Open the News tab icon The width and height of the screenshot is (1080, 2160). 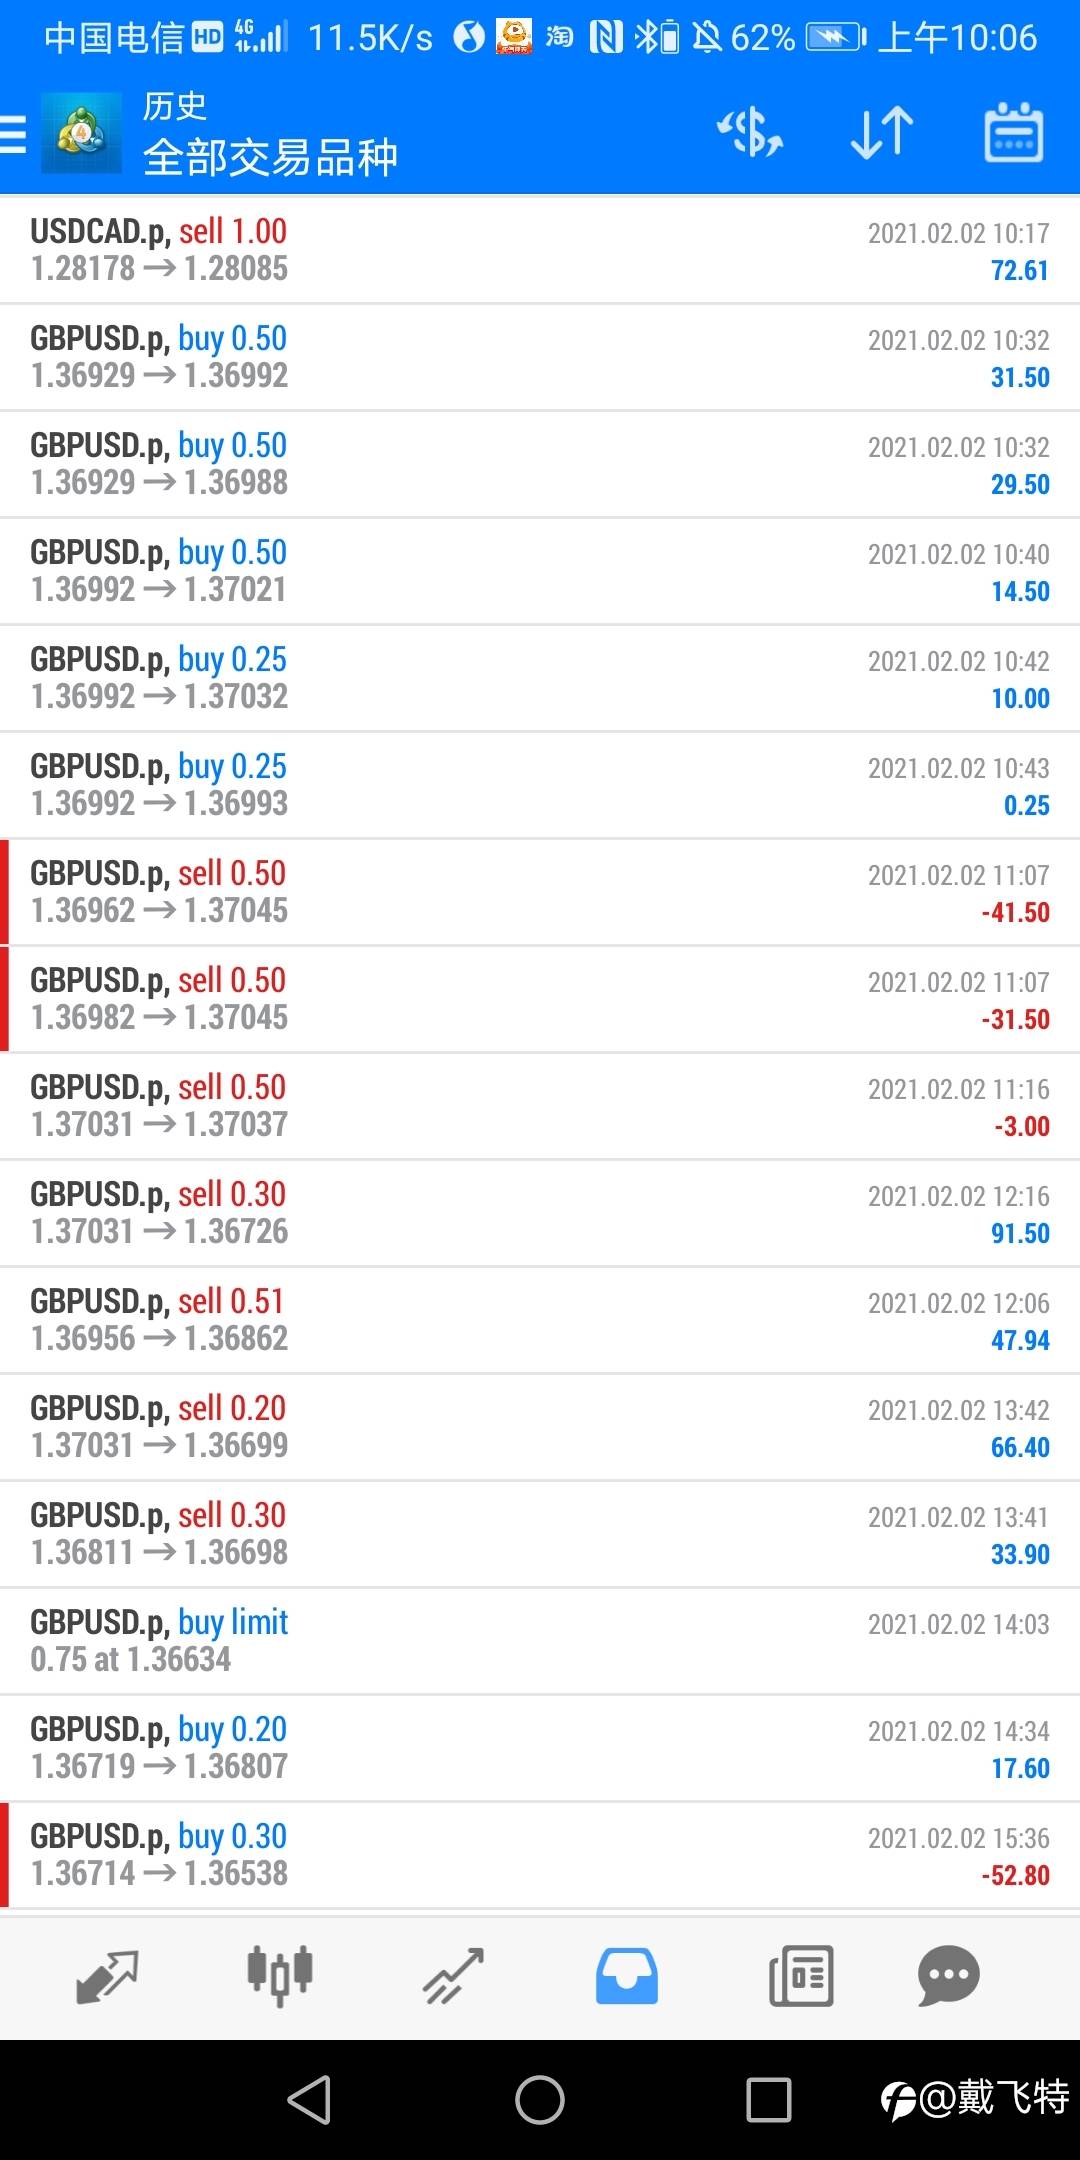pyautogui.click(x=801, y=1976)
